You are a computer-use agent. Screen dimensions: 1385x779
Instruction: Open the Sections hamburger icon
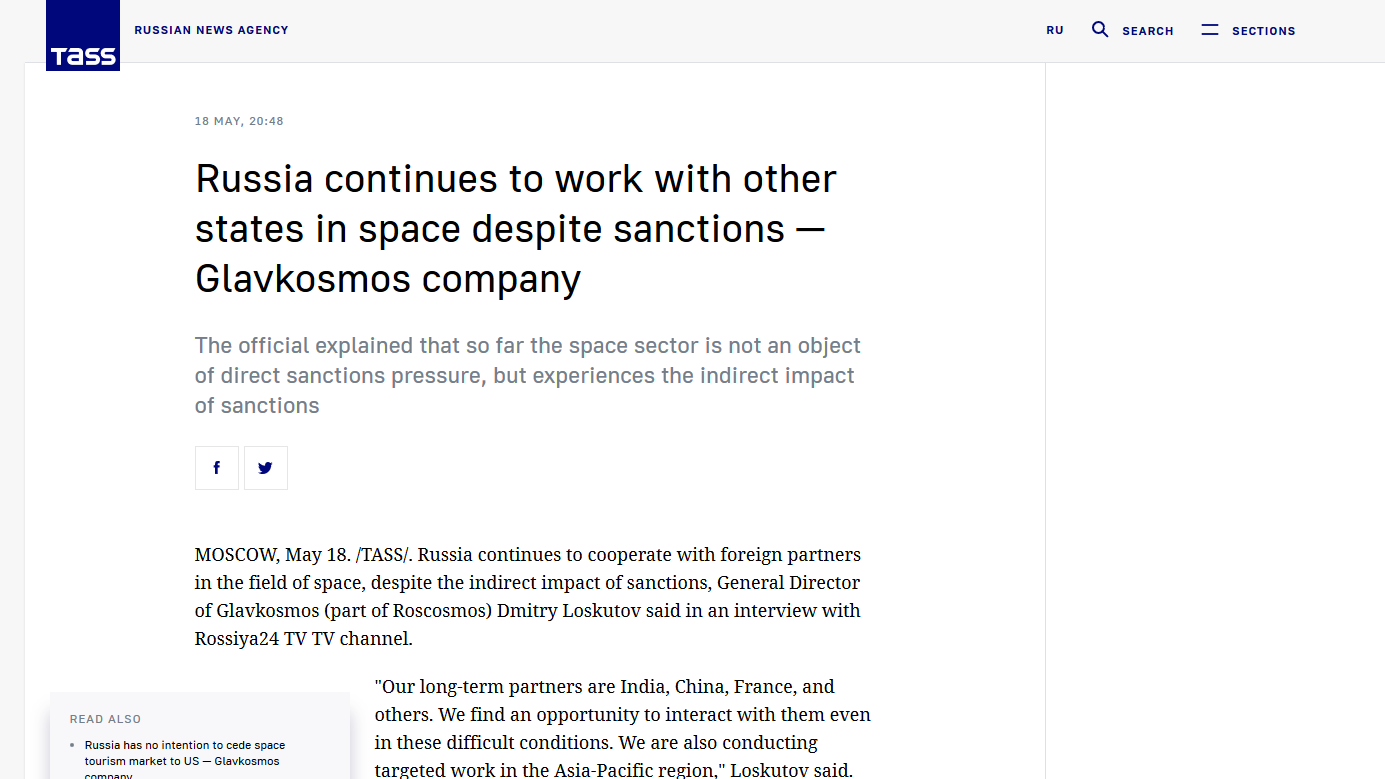(1210, 30)
